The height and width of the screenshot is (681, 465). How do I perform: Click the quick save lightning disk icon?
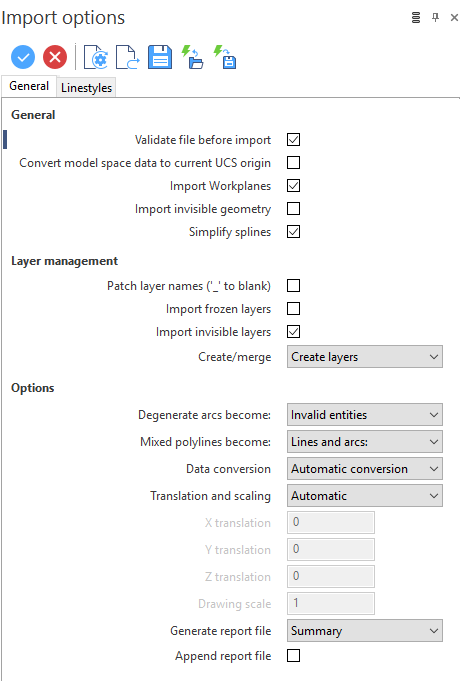(x=224, y=57)
